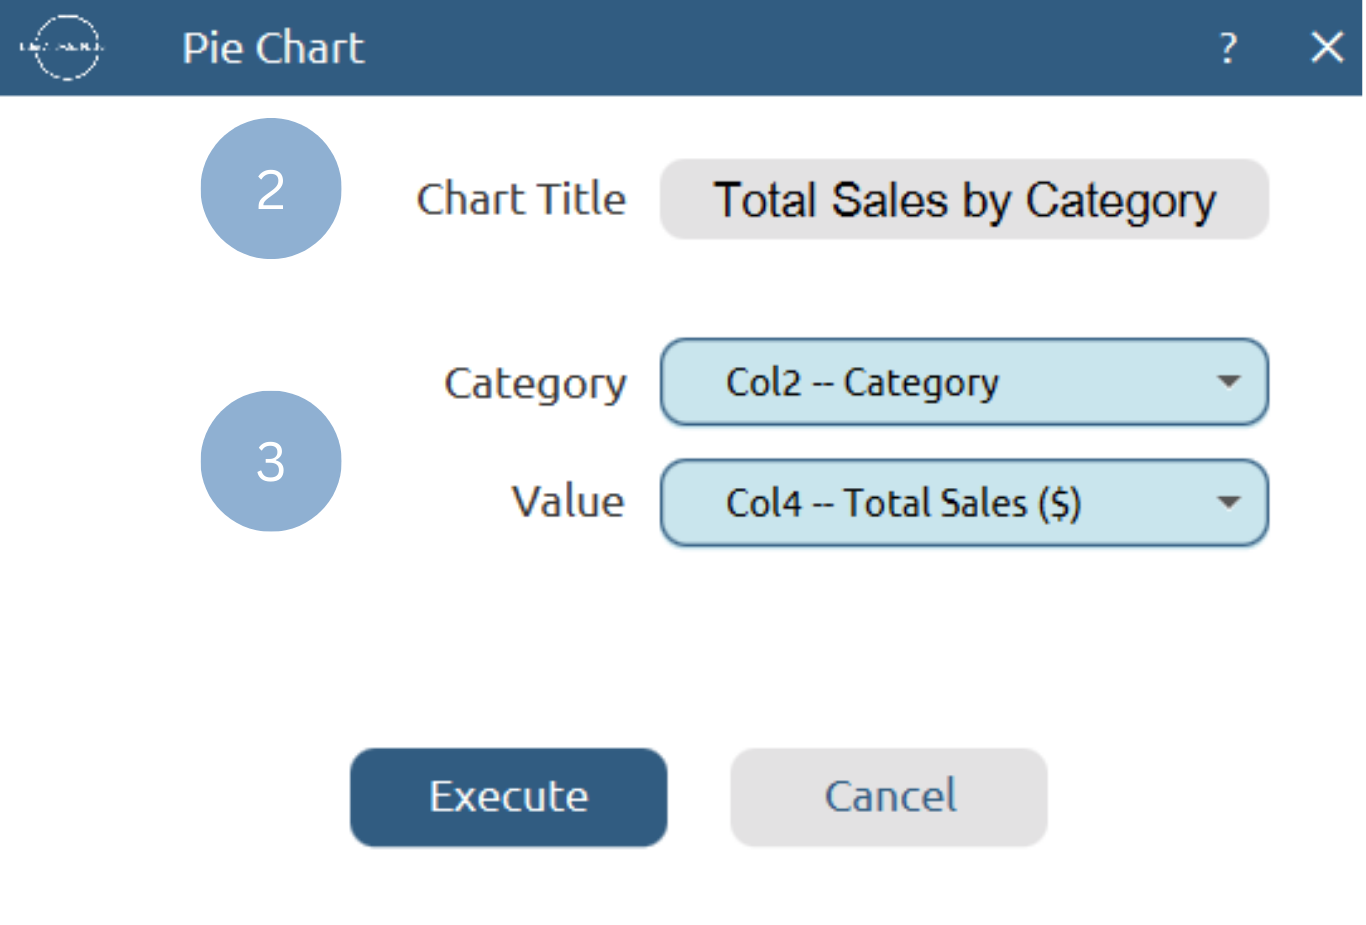Open the Value dropdown arrow
Viewport: 1366px width, 925px height.
pyautogui.click(x=1227, y=503)
